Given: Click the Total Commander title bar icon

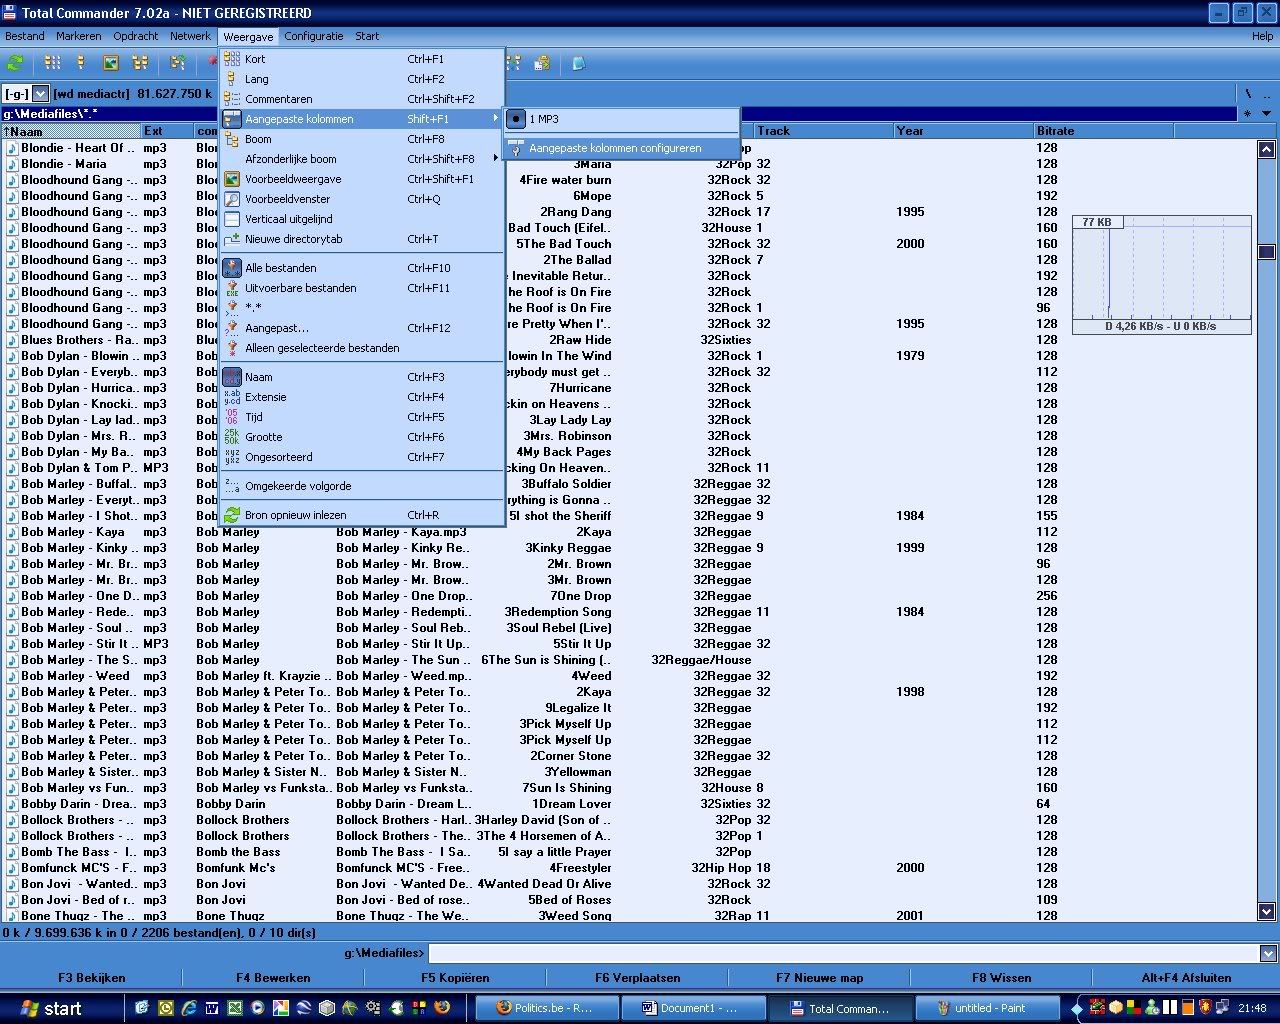Looking at the screenshot, I should [x=10, y=12].
